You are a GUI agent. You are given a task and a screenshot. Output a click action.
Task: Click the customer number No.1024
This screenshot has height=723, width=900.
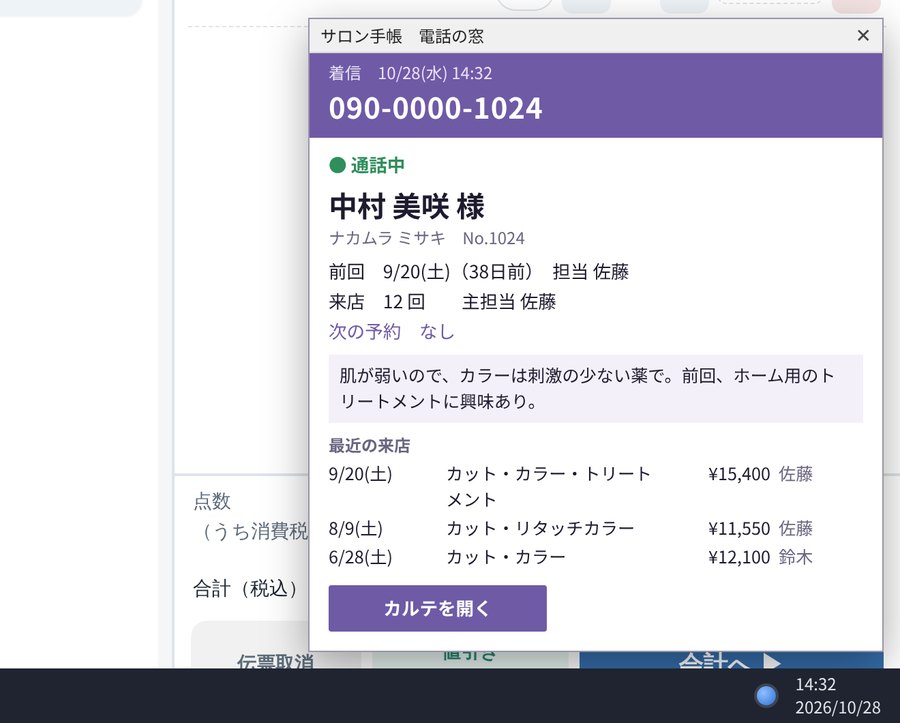(x=494, y=238)
